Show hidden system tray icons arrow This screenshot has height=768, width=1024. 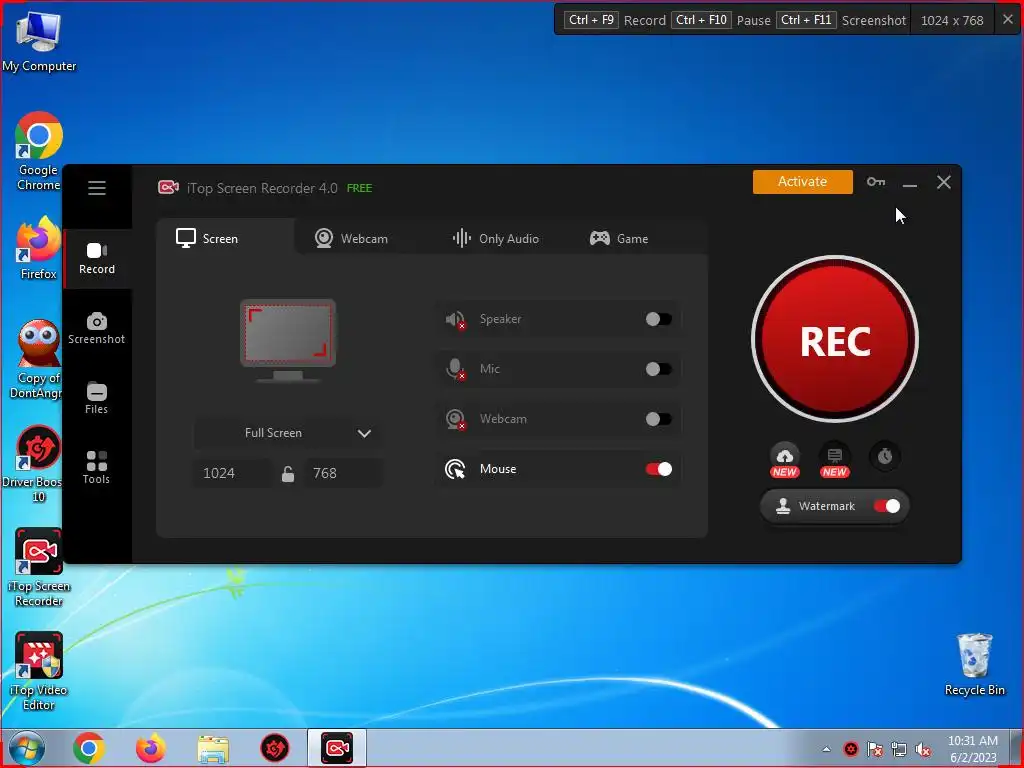[x=827, y=749]
